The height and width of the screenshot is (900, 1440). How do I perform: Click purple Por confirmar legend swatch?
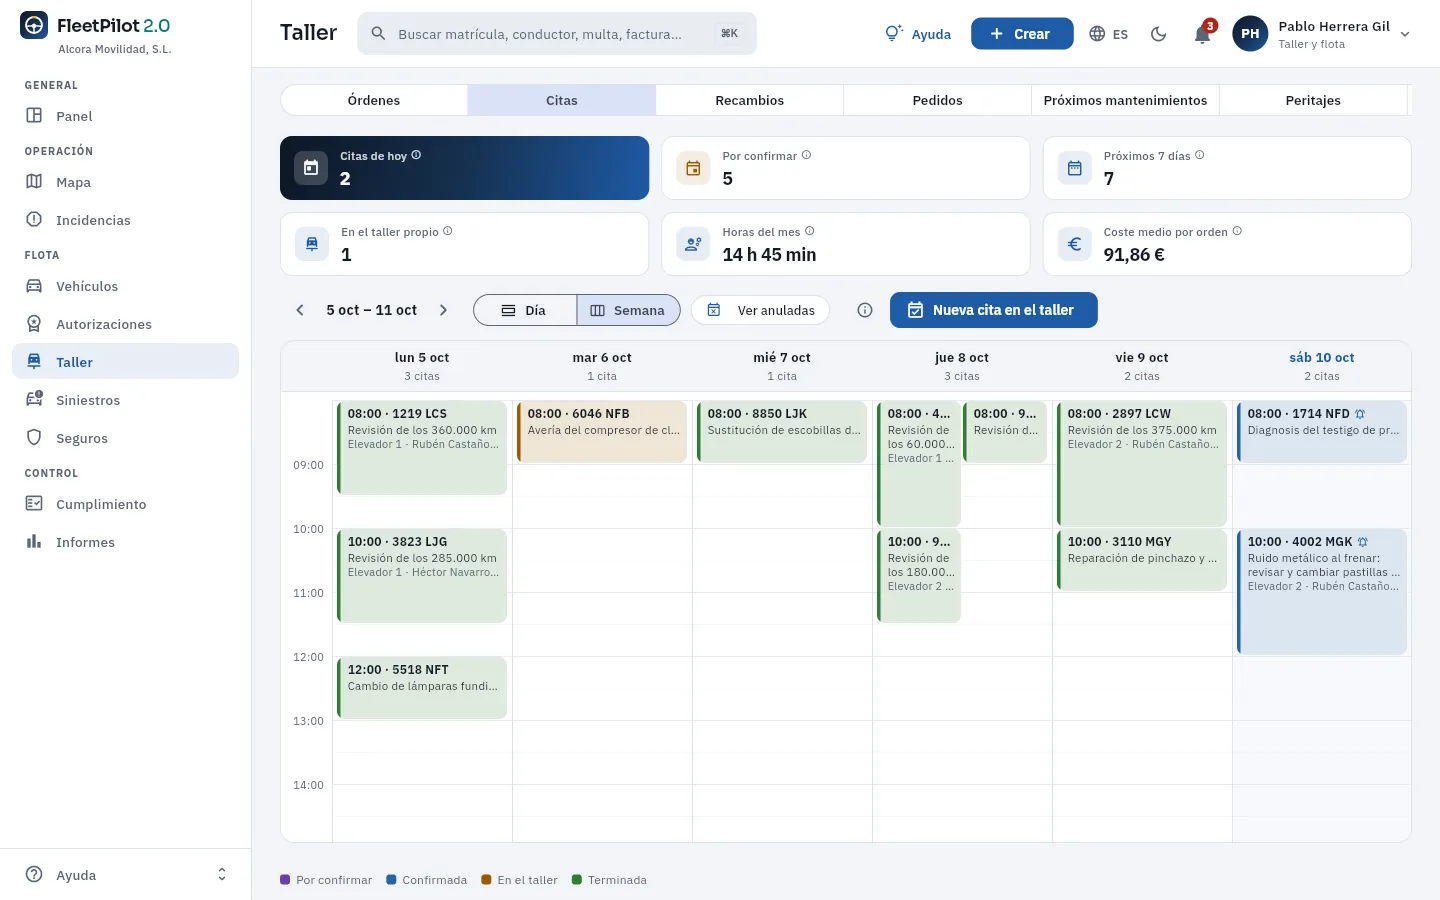(285, 880)
